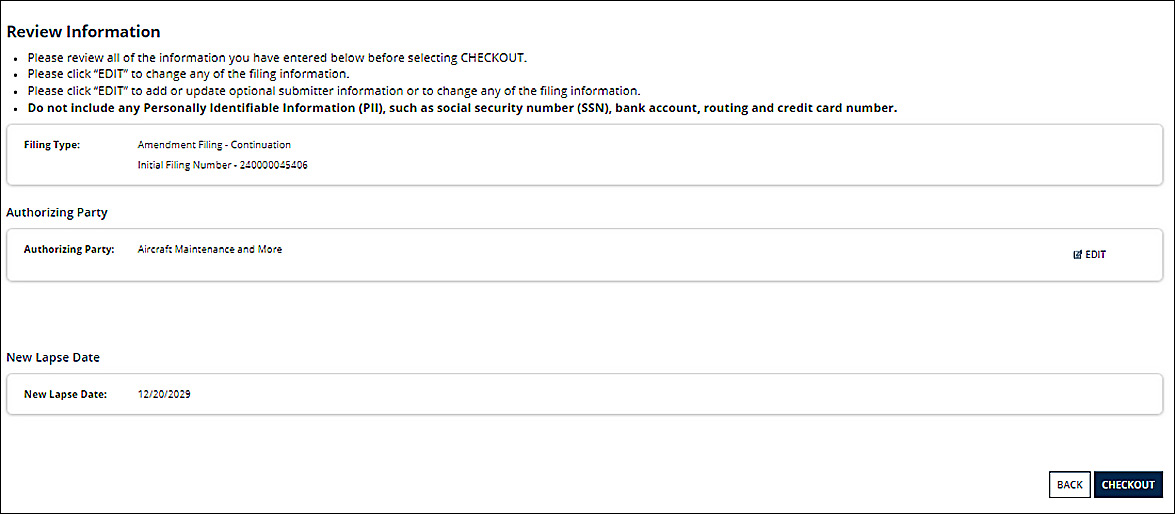Click the instruction mentioning optional submitter information
This screenshot has height=514, width=1175.
click(334, 92)
